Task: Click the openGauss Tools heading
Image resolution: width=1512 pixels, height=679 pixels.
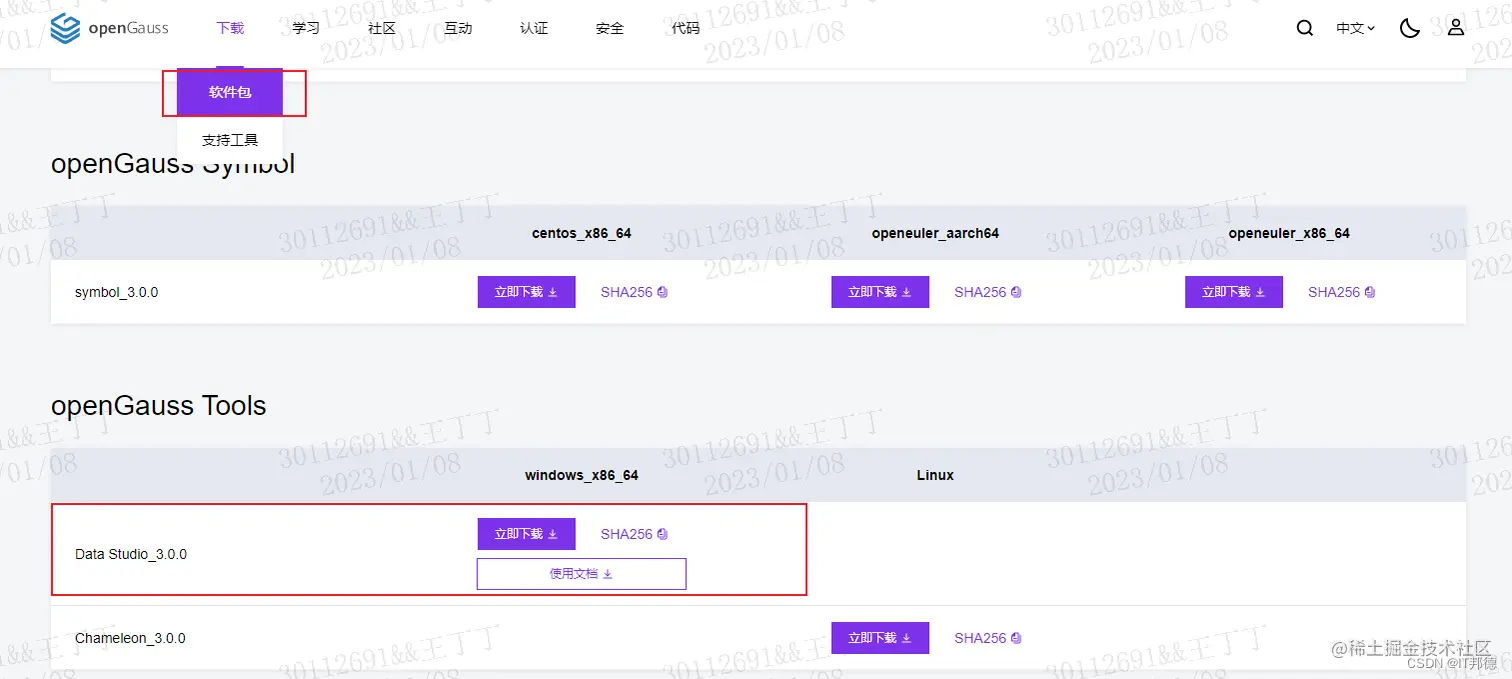Action: [159, 406]
